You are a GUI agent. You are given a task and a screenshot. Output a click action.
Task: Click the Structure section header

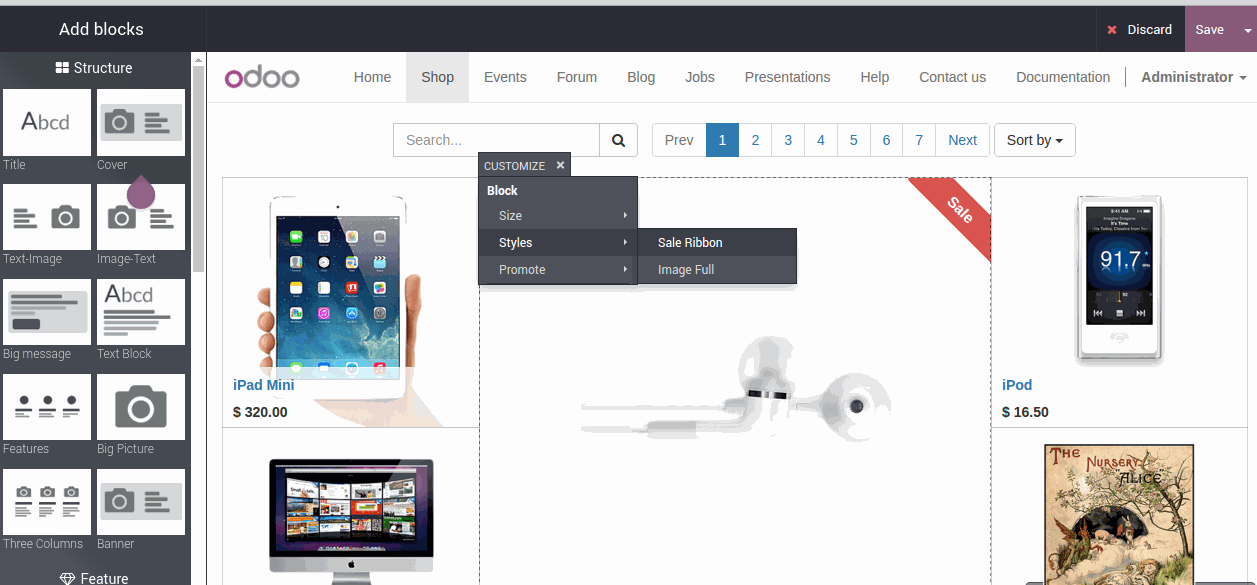point(94,68)
